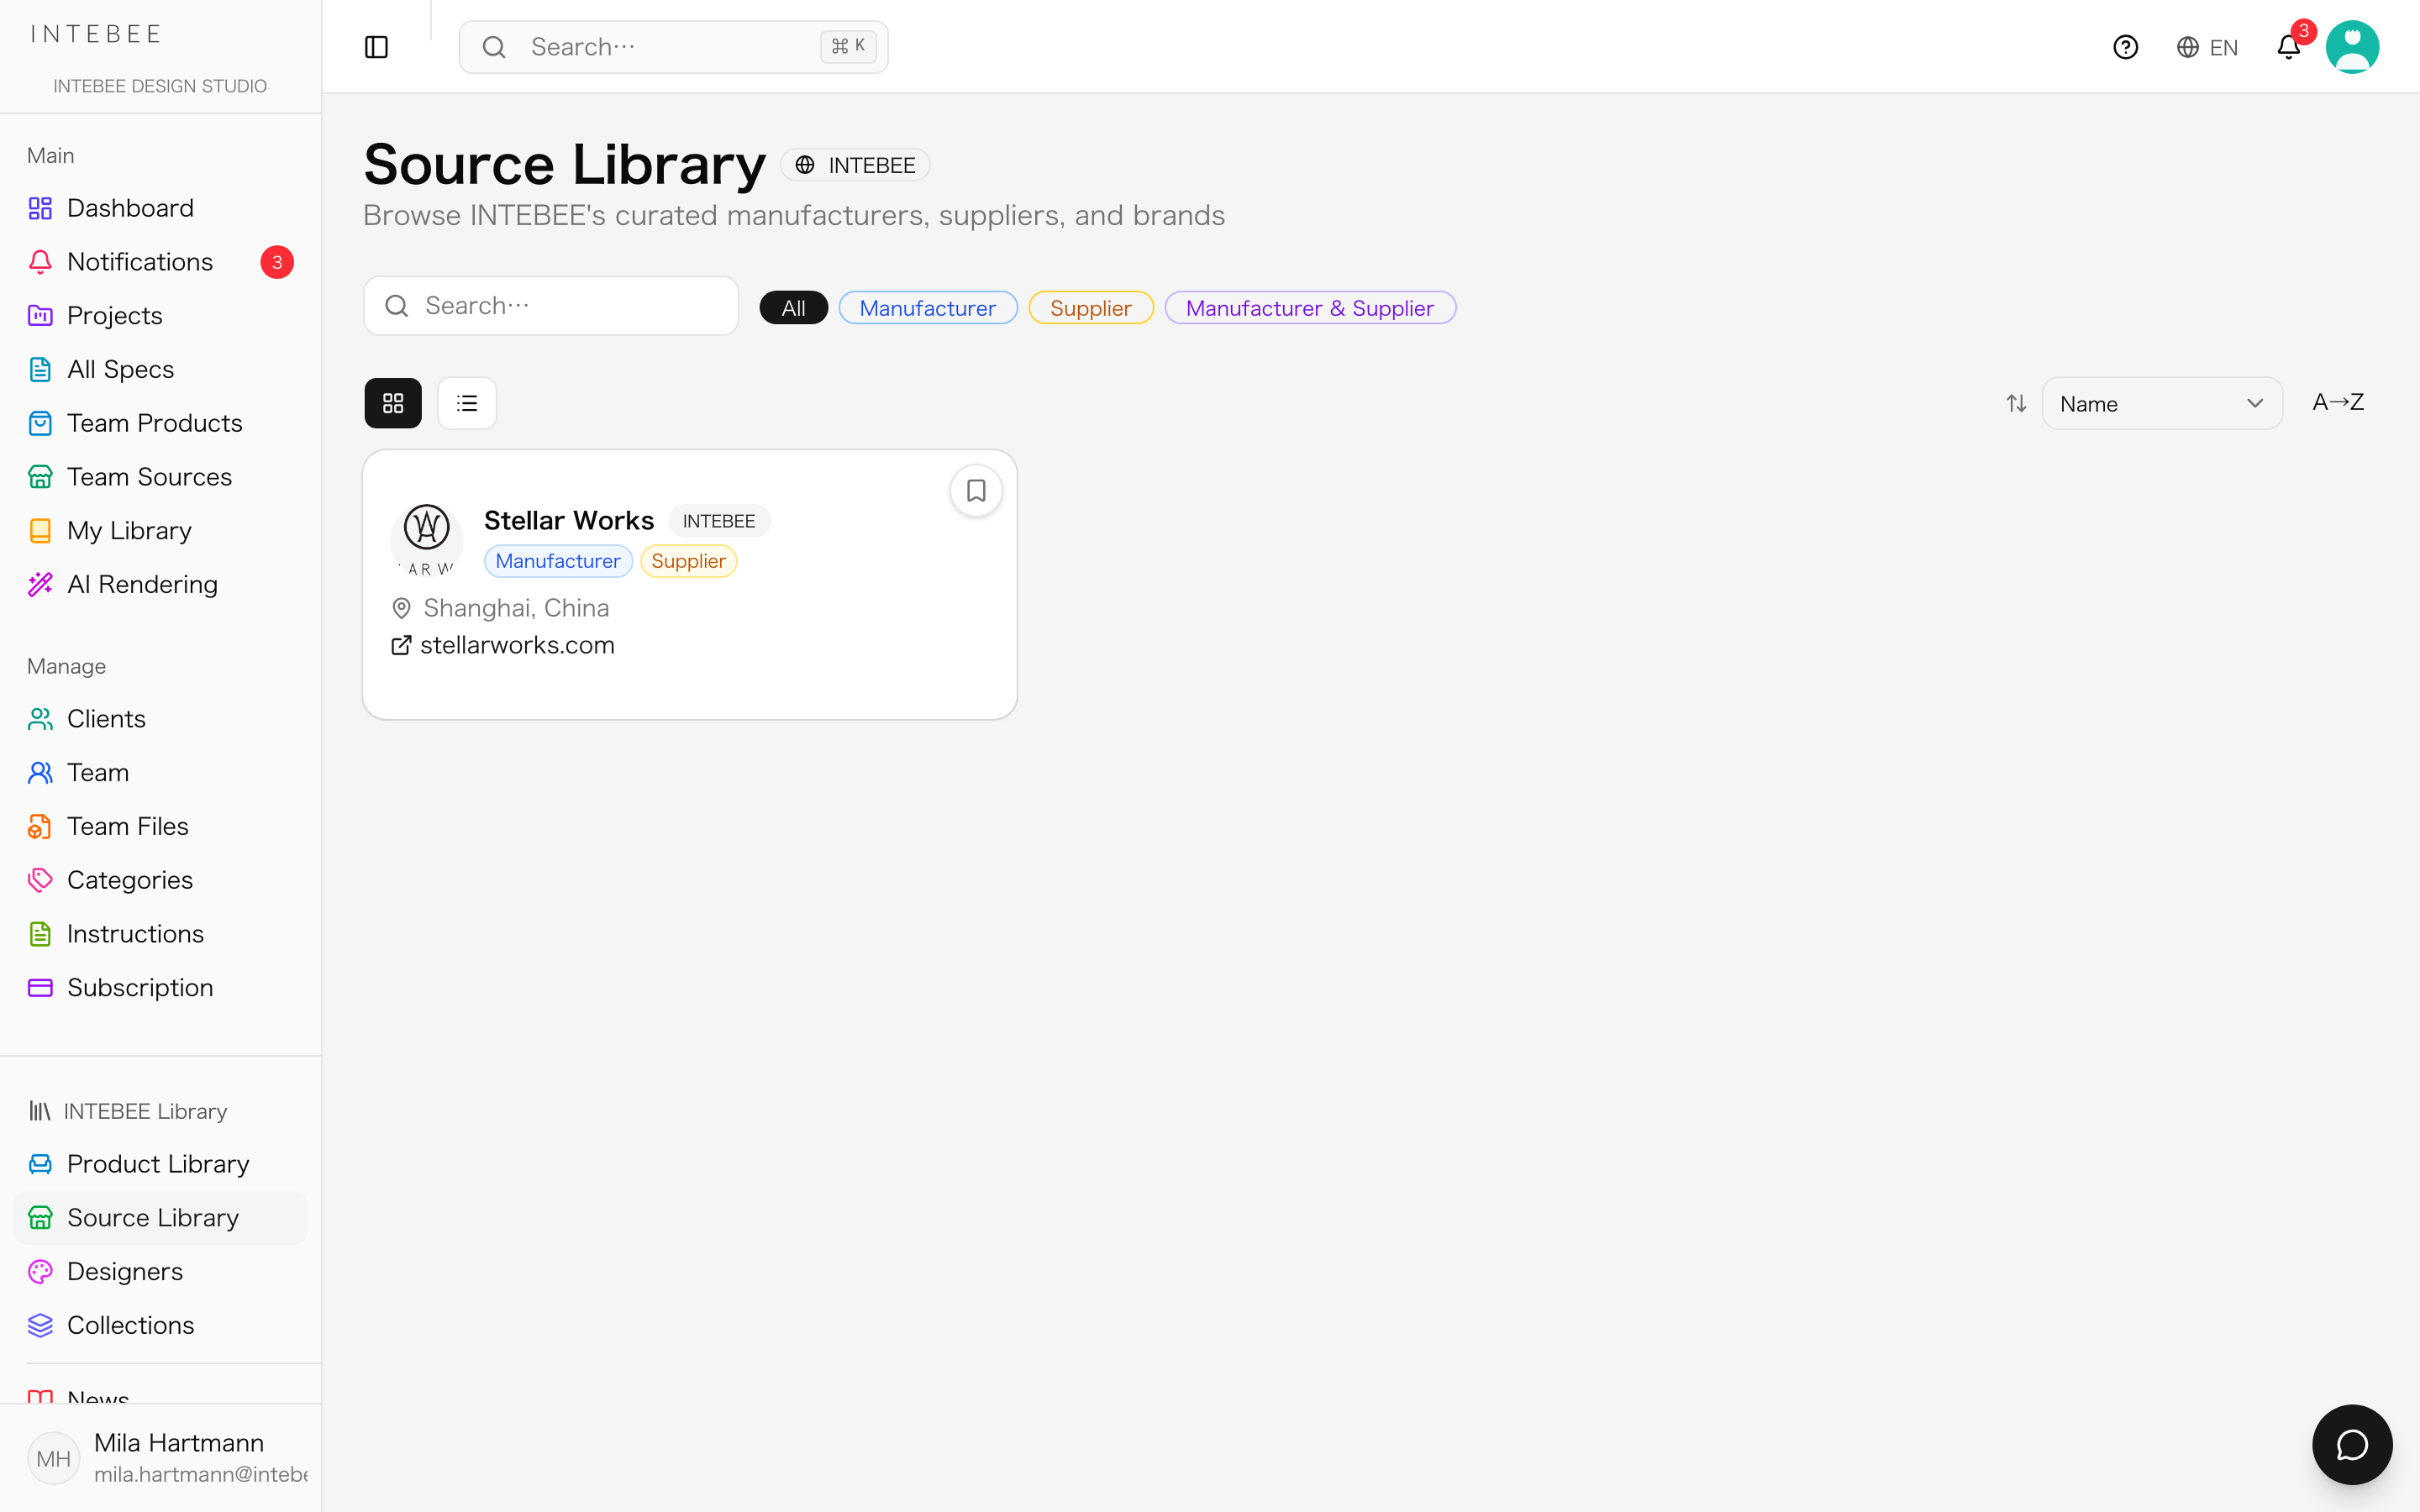This screenshot has height=1512, width=2420.
Task: Open Mila Hartmann account profile
Action: click(x=160, y=1458)
